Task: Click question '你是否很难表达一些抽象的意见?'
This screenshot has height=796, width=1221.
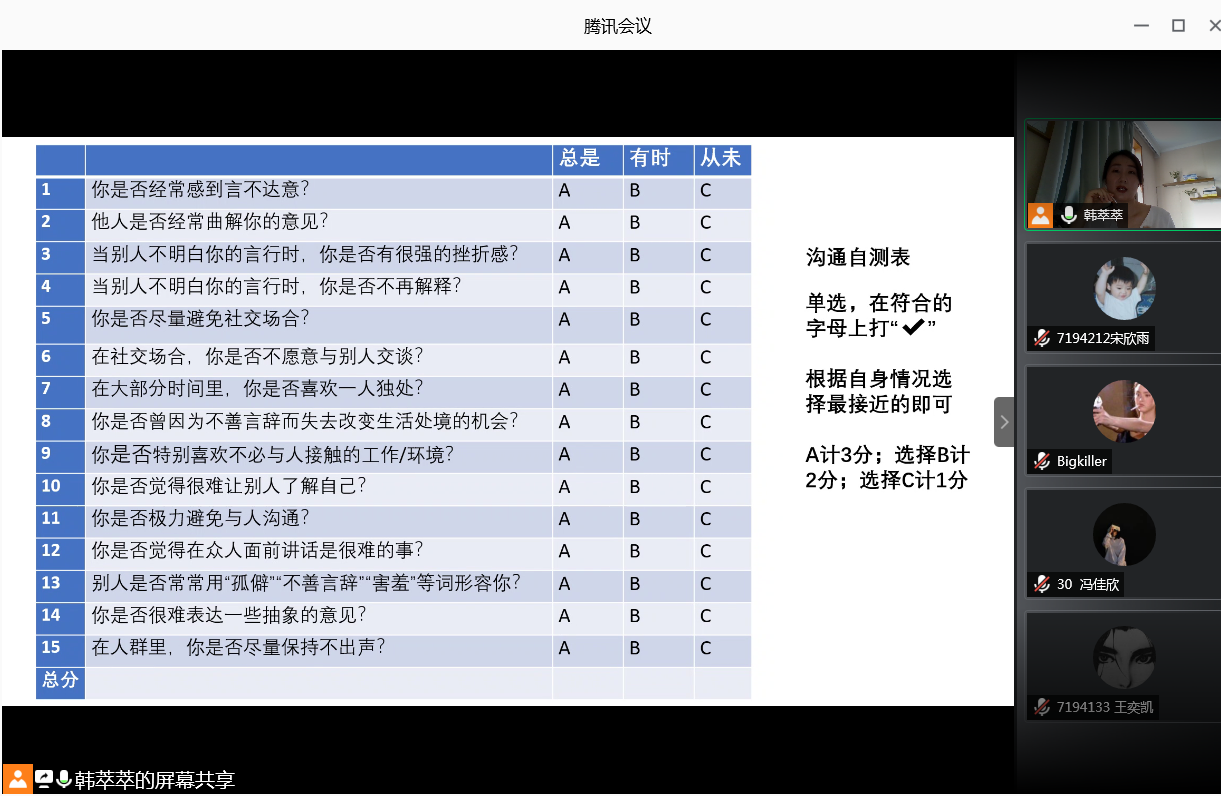Action: [x=229, y=616]
